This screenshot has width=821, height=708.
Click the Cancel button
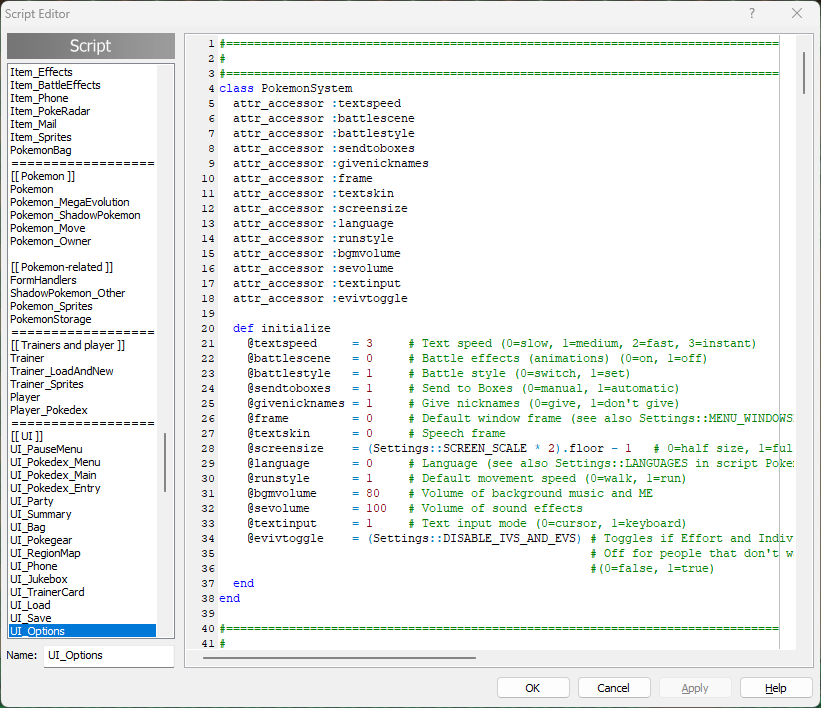pos(613,688)
